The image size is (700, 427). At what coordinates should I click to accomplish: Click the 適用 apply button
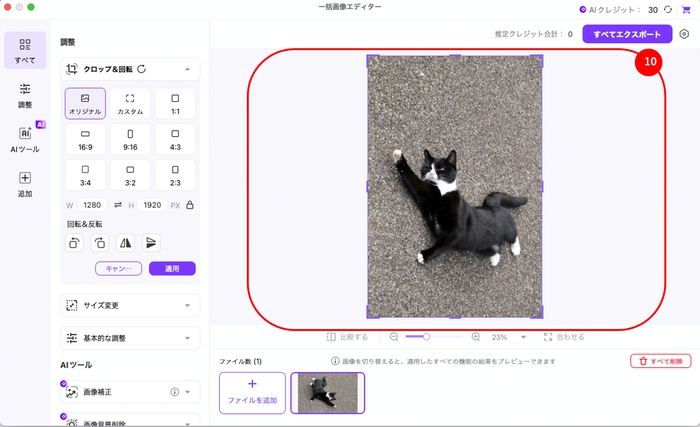pos(172,268)
